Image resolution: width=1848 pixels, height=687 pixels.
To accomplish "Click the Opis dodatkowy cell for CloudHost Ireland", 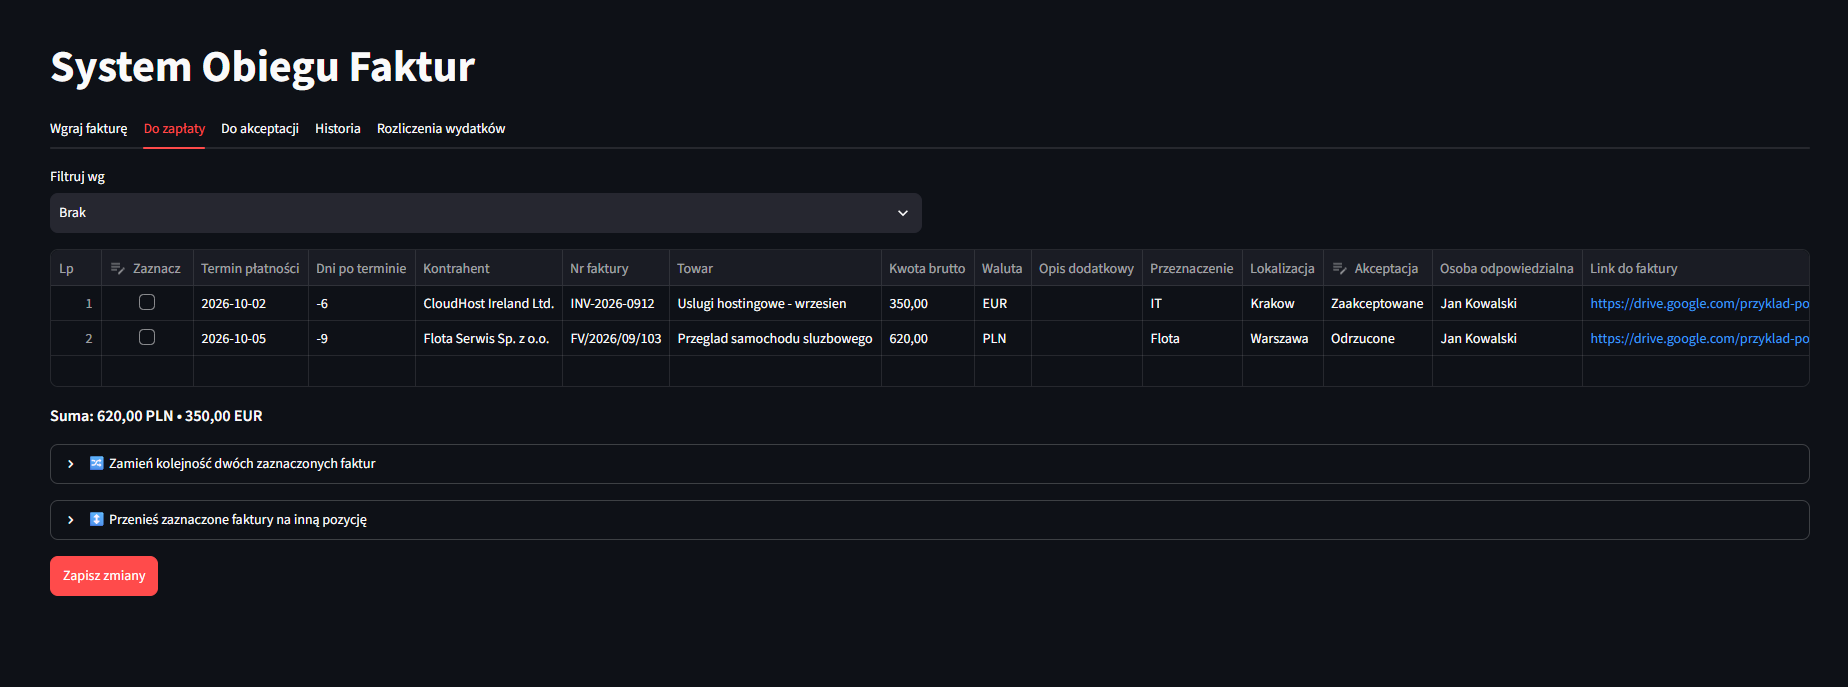I will (1087, 303).
